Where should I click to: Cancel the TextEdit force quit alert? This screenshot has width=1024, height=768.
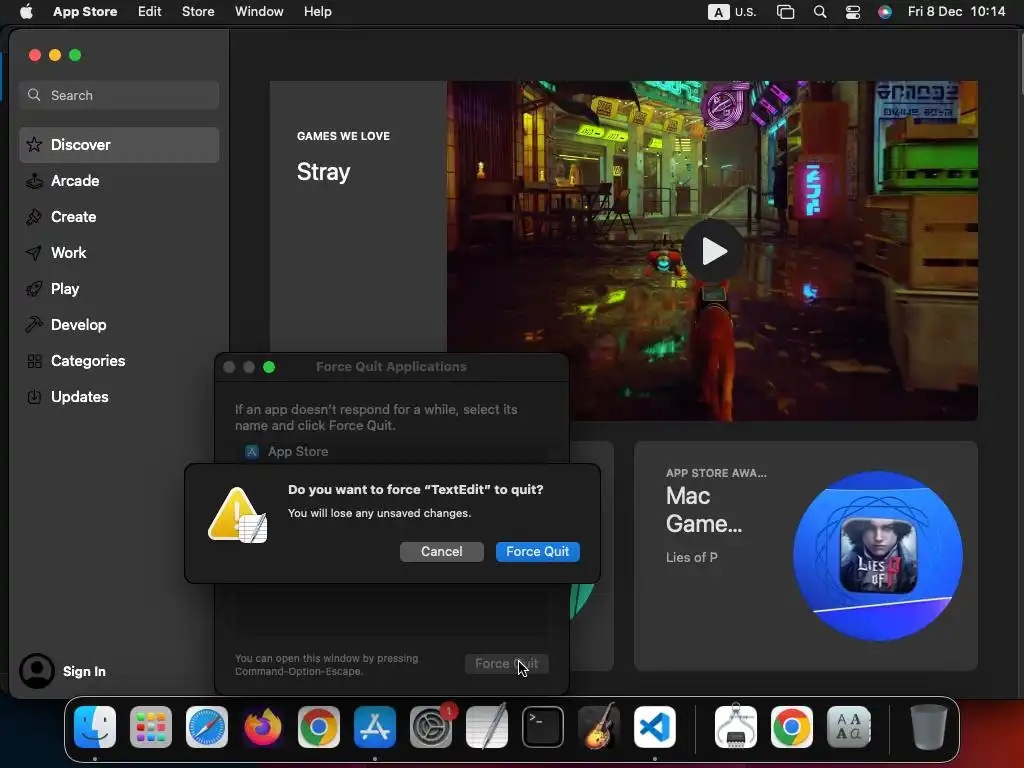tap(441, 552)
